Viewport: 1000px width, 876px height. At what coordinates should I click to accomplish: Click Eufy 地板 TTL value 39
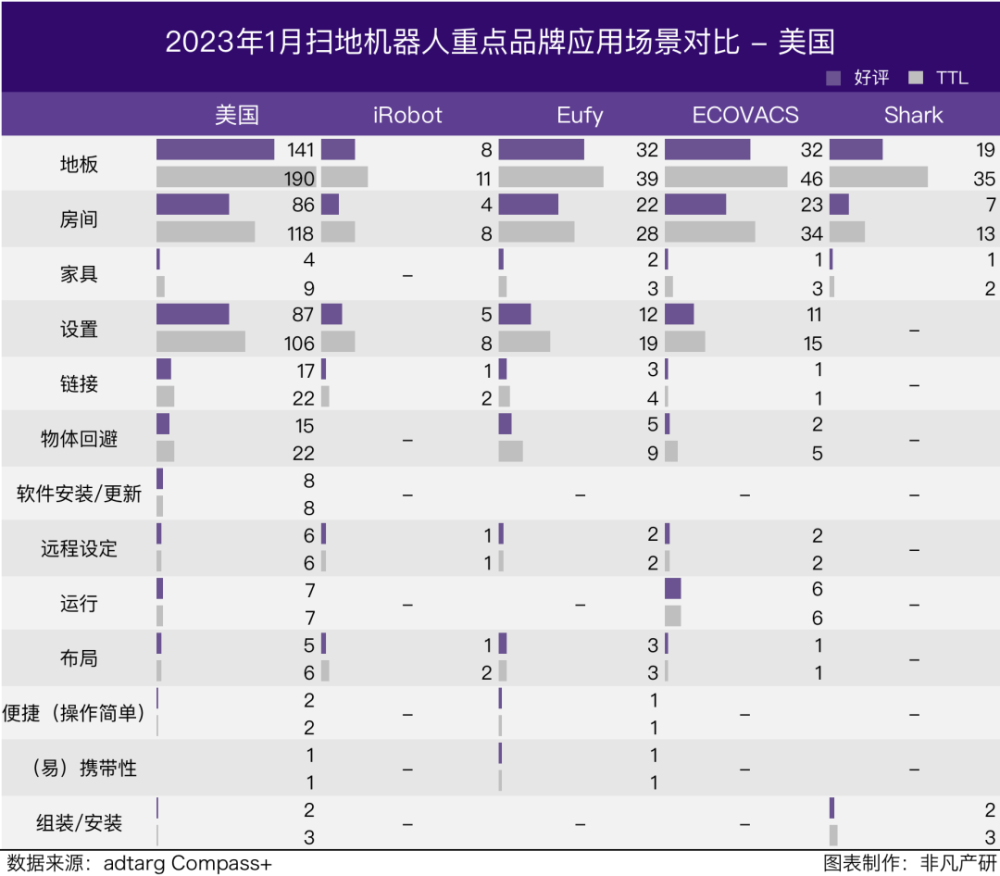647,179
